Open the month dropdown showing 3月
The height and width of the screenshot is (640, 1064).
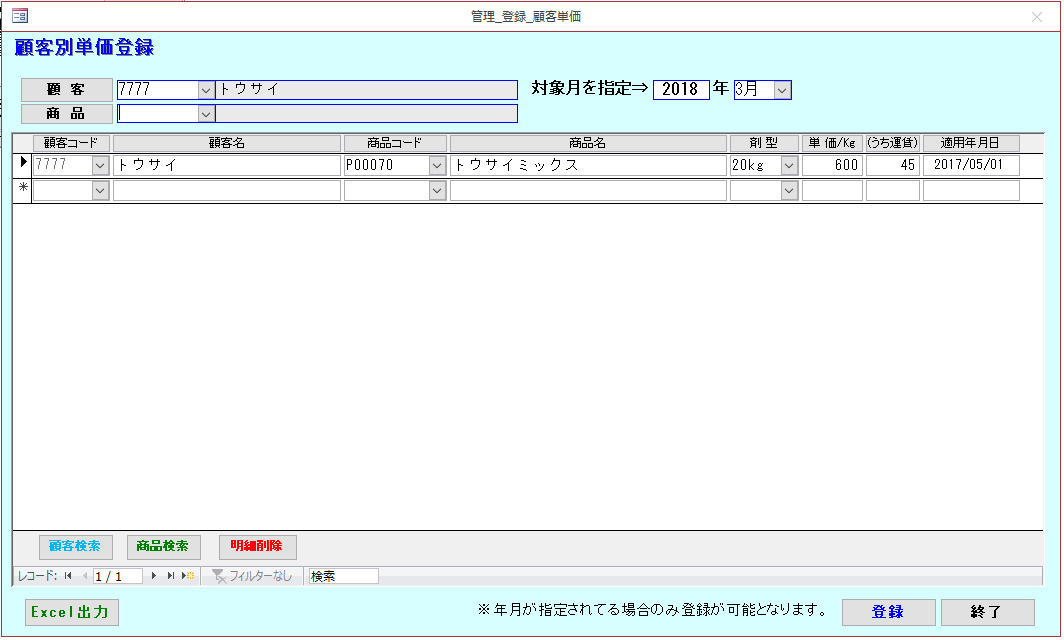(x=782, y=90)
